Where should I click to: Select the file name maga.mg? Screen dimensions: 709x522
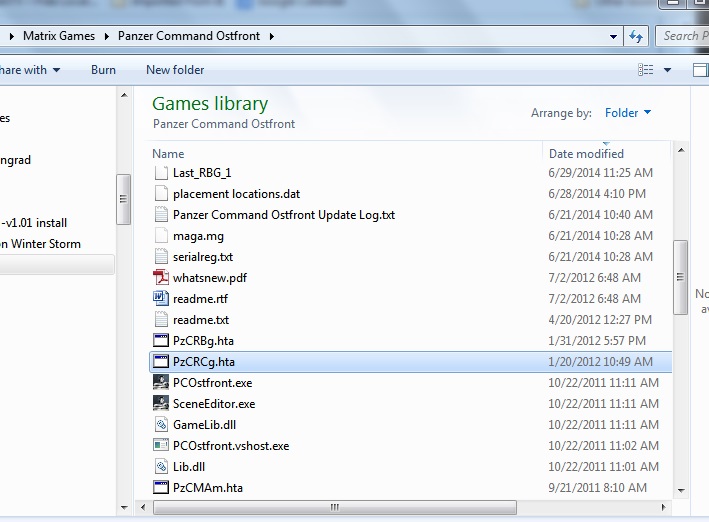pos(199,236)
